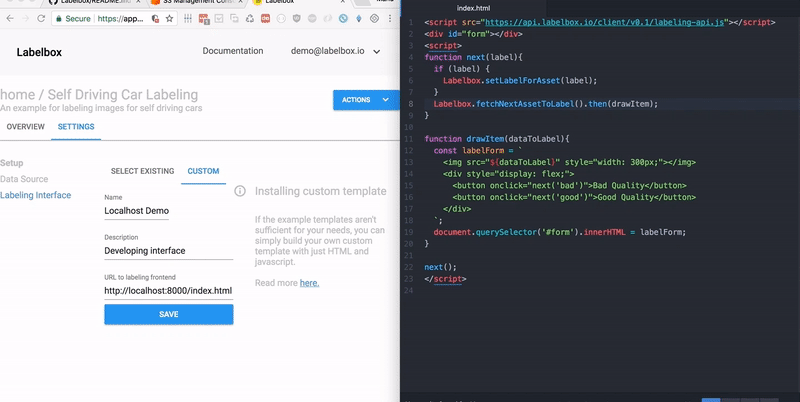
Task: Click 'setLabelForAsset' in the code
Action: (x=522, y=81)
